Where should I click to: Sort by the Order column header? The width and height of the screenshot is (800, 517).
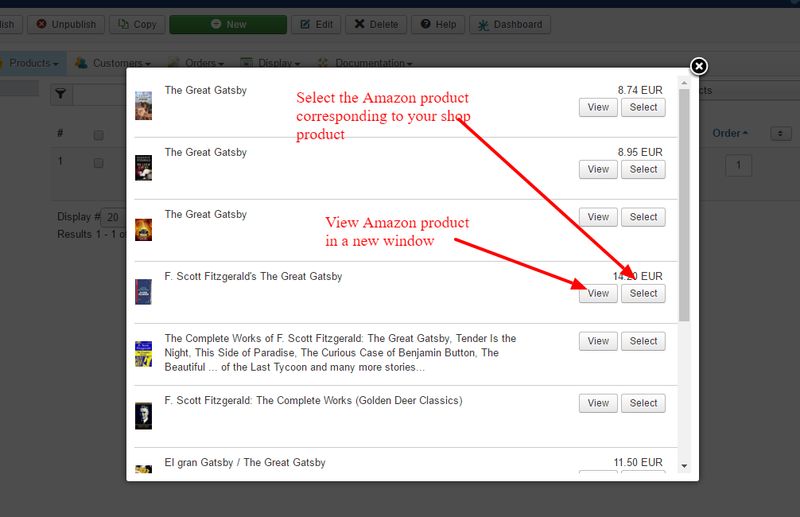coord(730,134)
